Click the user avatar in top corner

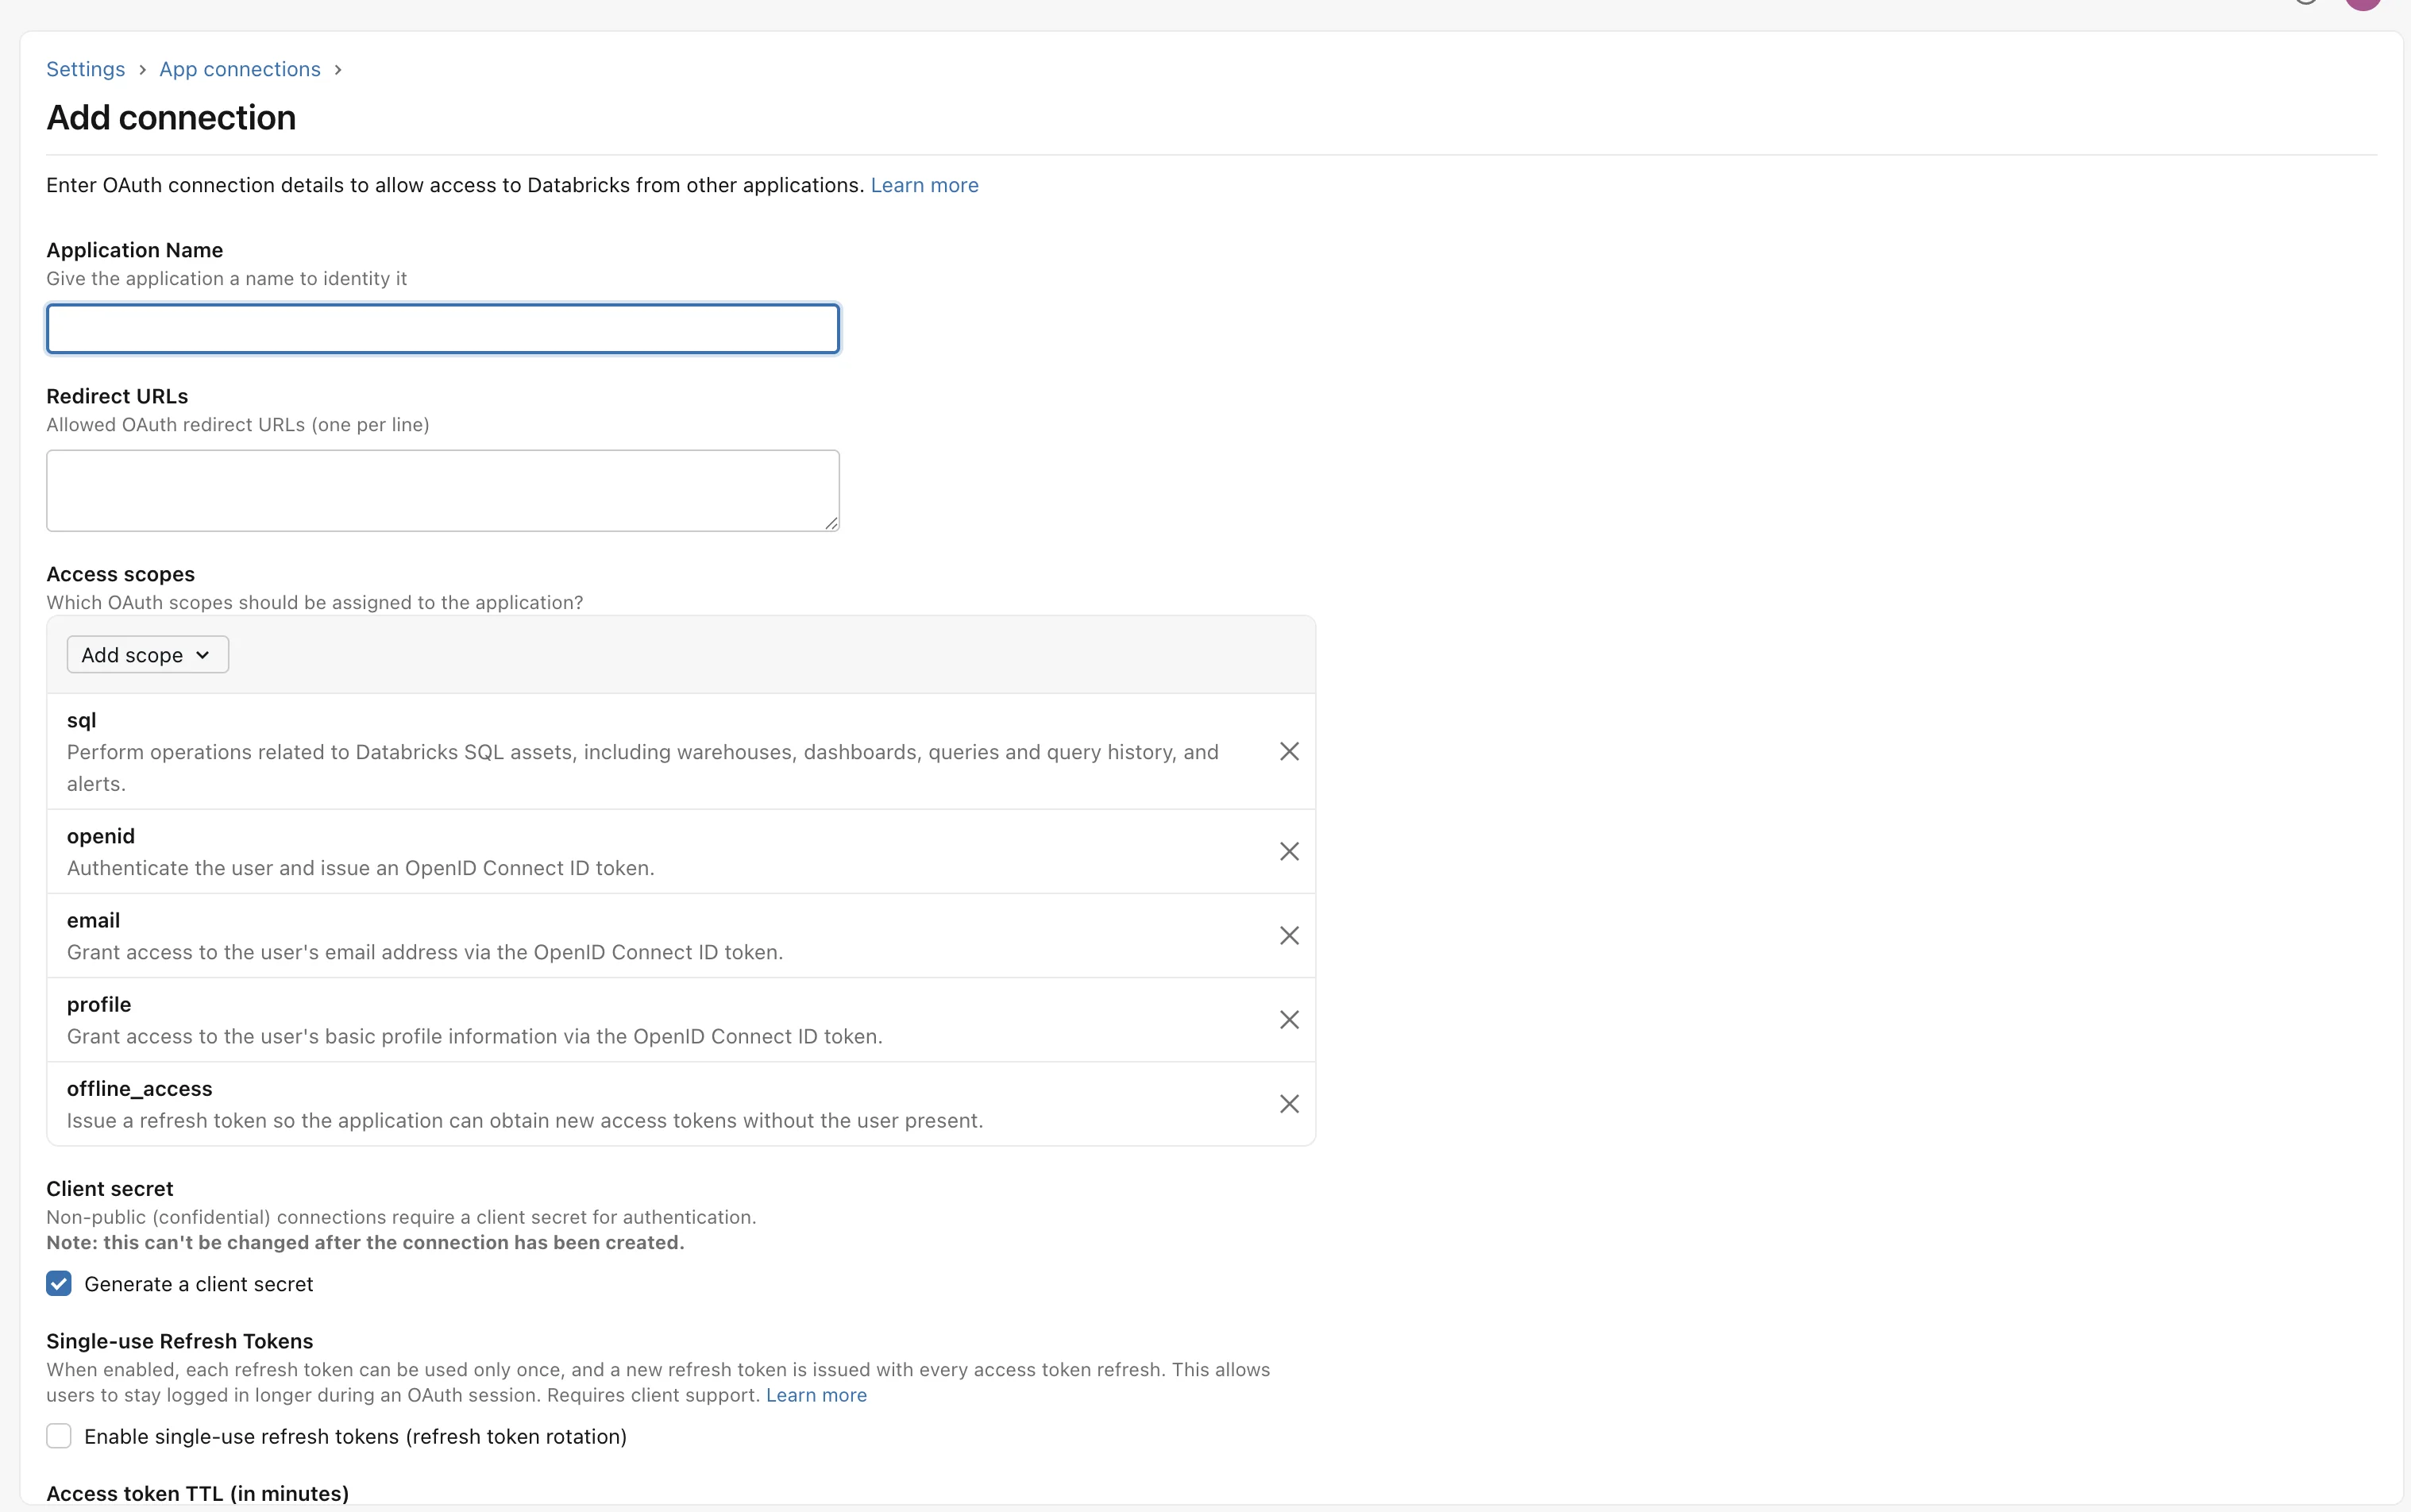[2363, 3]
